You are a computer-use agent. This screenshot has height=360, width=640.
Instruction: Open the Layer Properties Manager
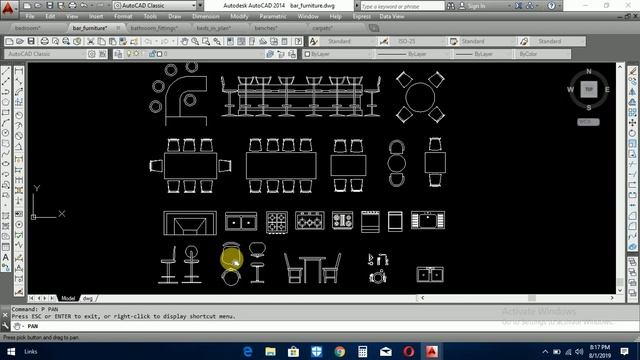point(118,54)
